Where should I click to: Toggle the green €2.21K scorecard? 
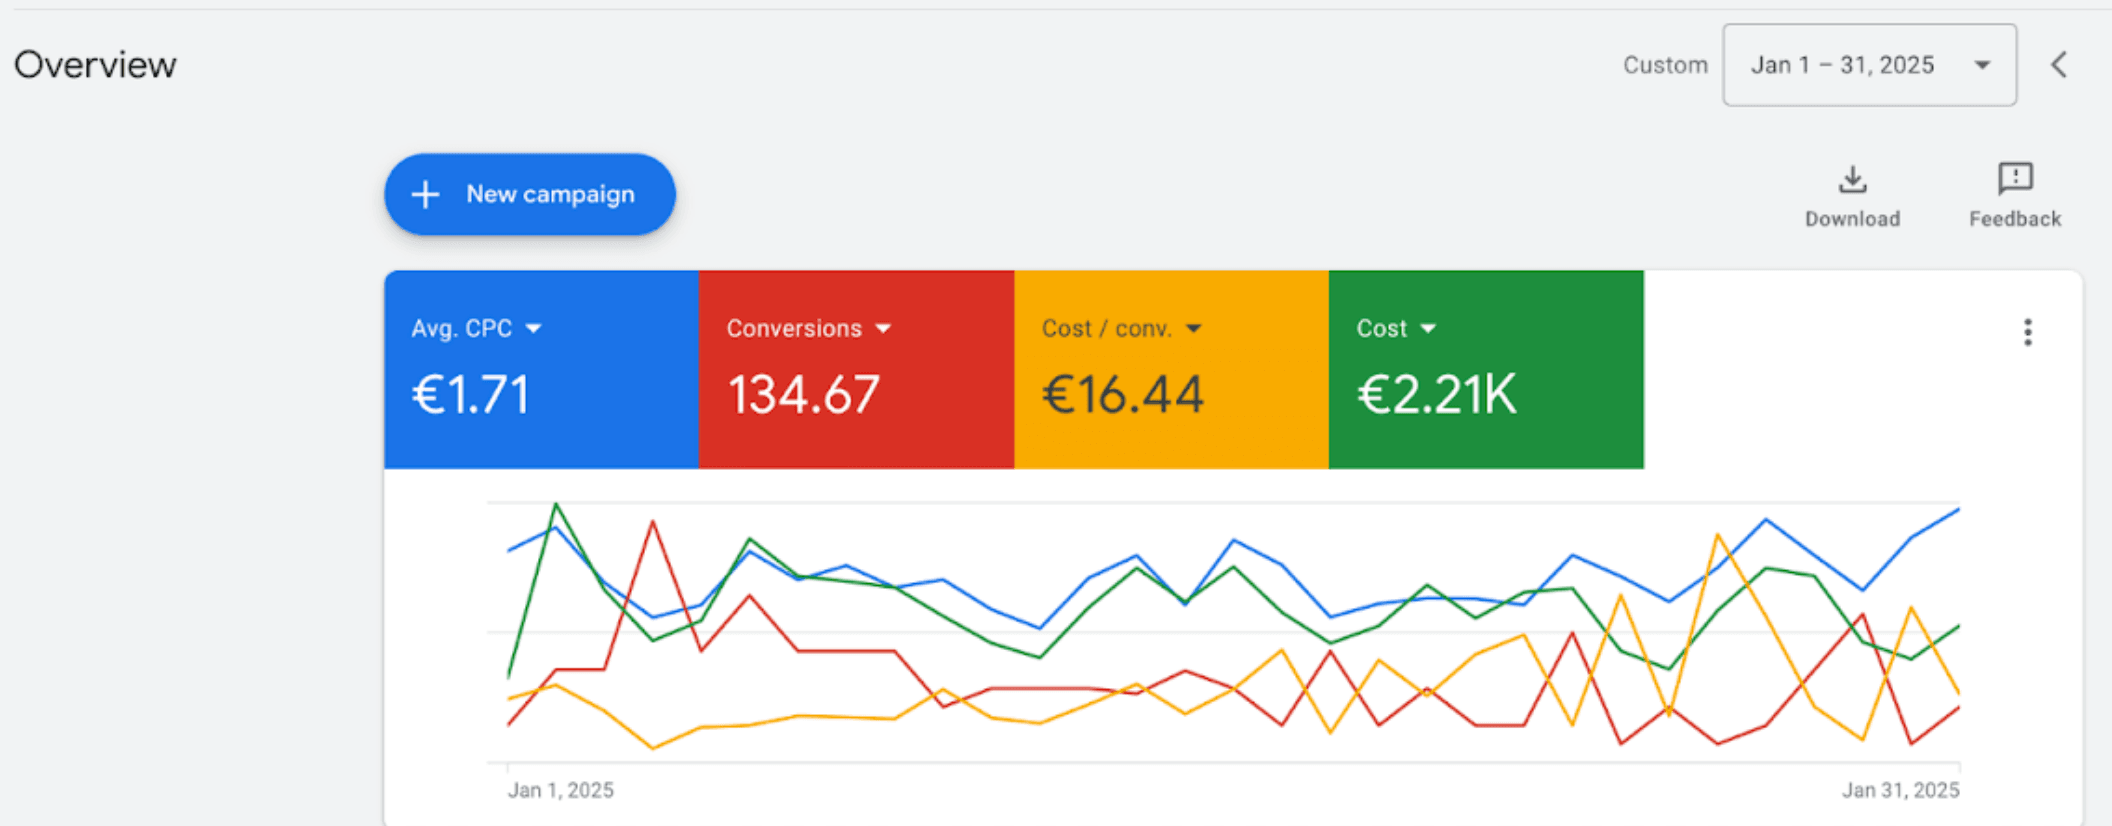(1486, 394)
